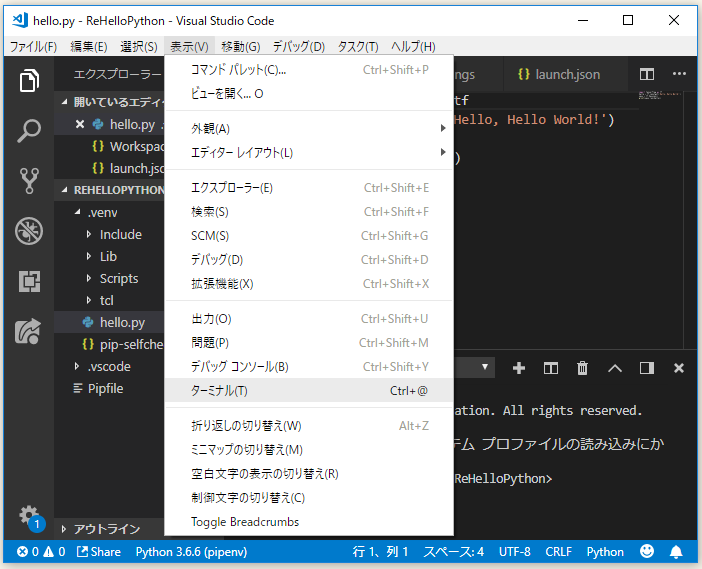Viewport: 702px width, 569px height.
Task: Open the Extensions view in activity bar
Action: click(30, 281)
